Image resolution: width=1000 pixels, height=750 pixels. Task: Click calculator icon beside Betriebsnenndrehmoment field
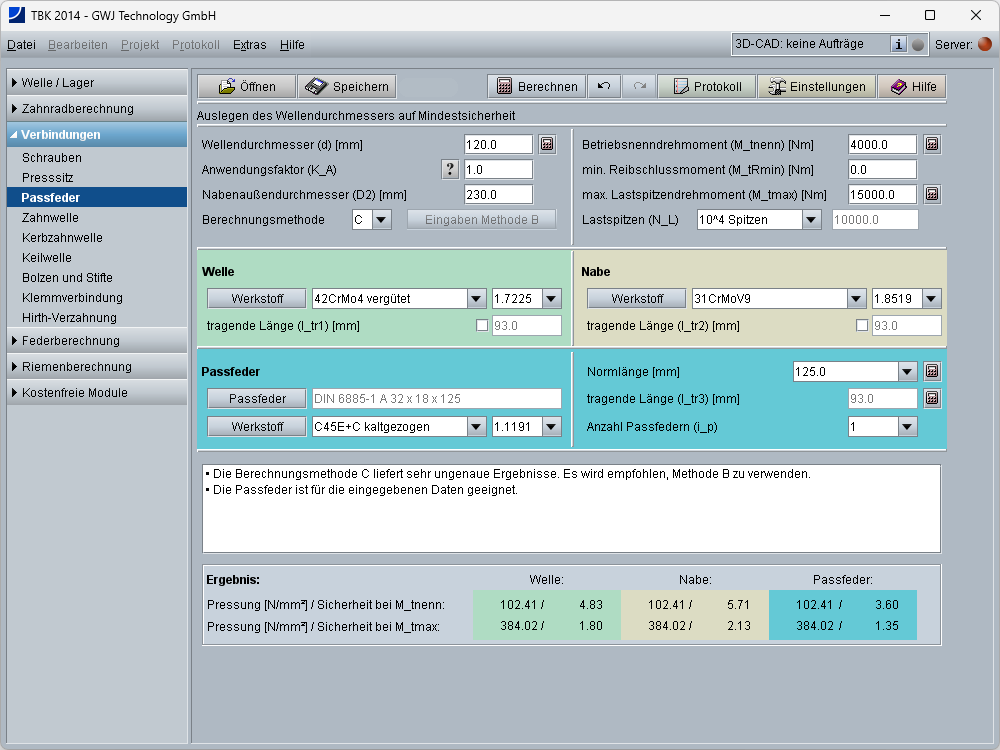click(x=931, y=144)
